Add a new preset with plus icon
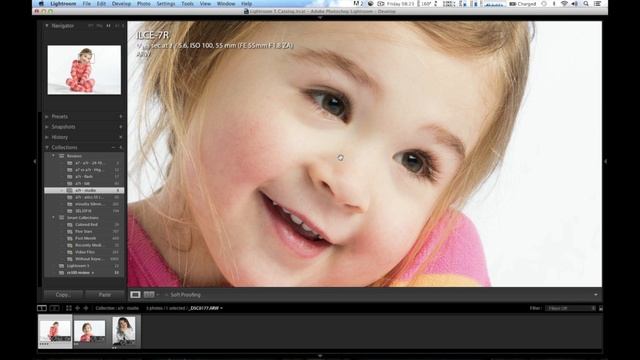The width and height of the screenshot is (640, 360). pyautogui.click(x=121, y=117)
